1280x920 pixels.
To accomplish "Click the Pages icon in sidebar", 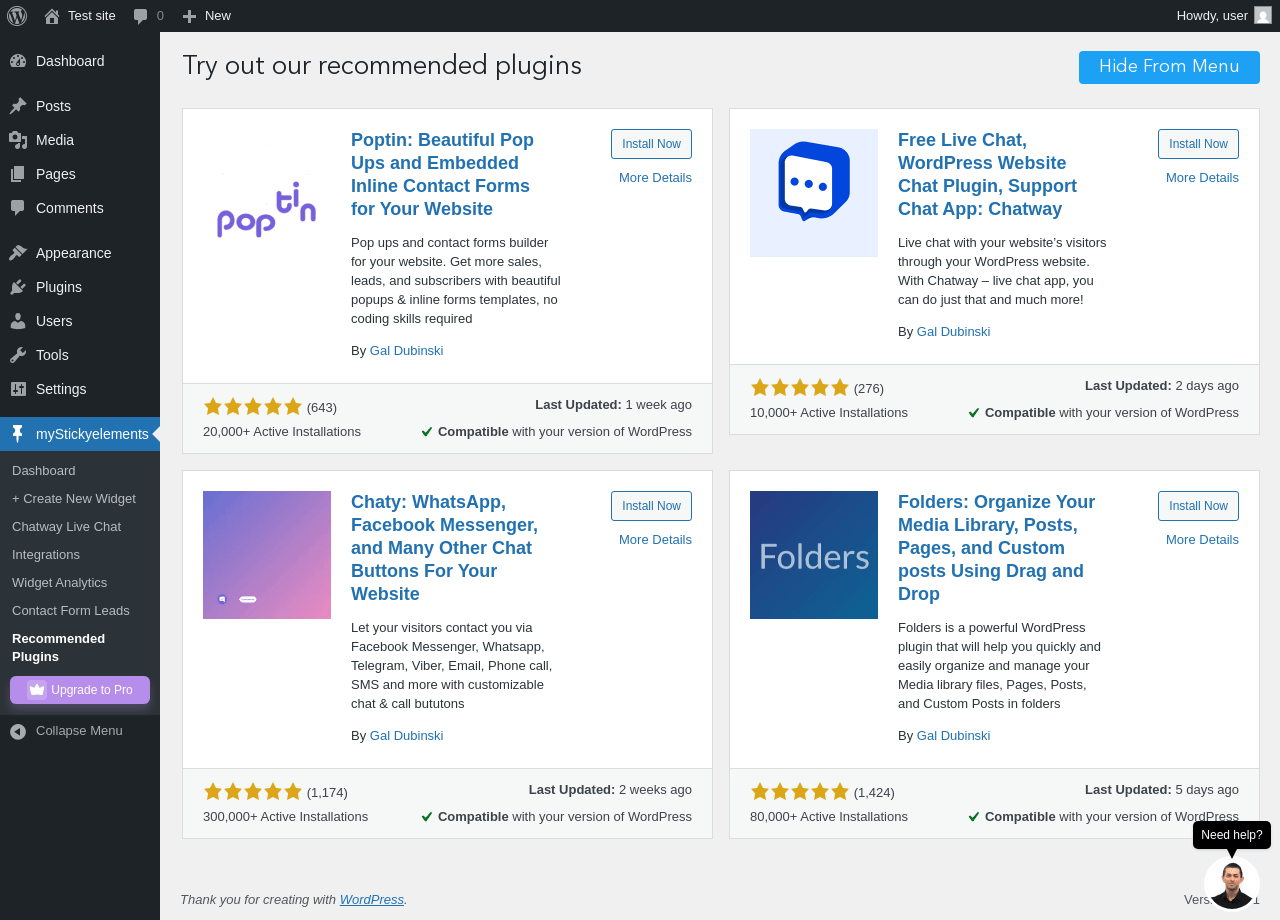I will click(18, 174).
